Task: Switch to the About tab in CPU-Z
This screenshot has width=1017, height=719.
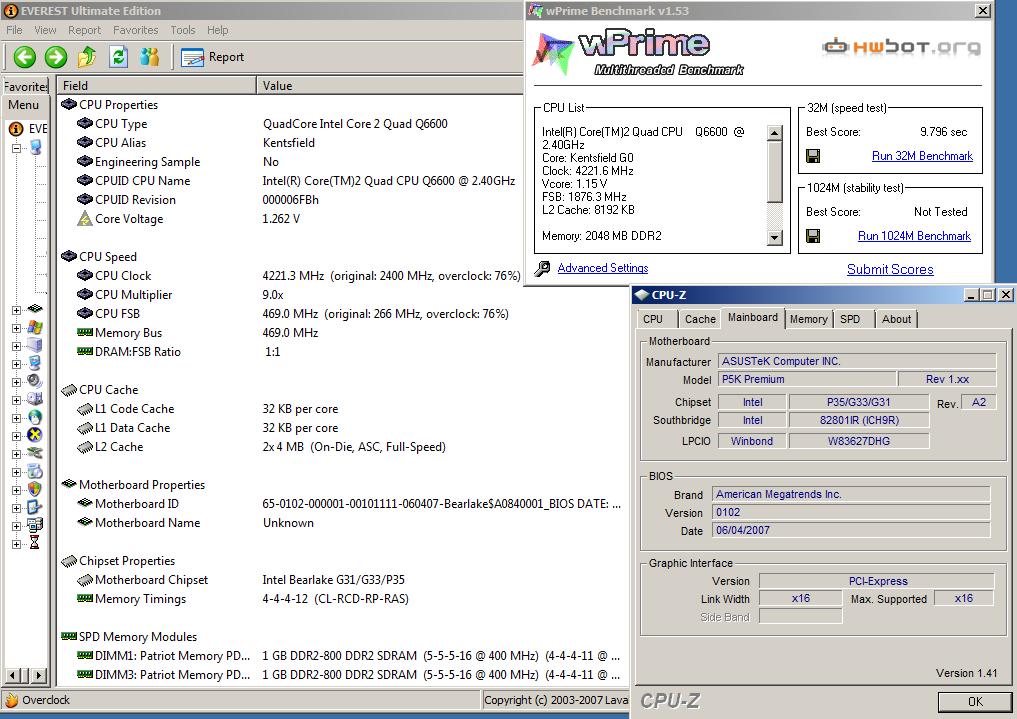Action: 896,319
